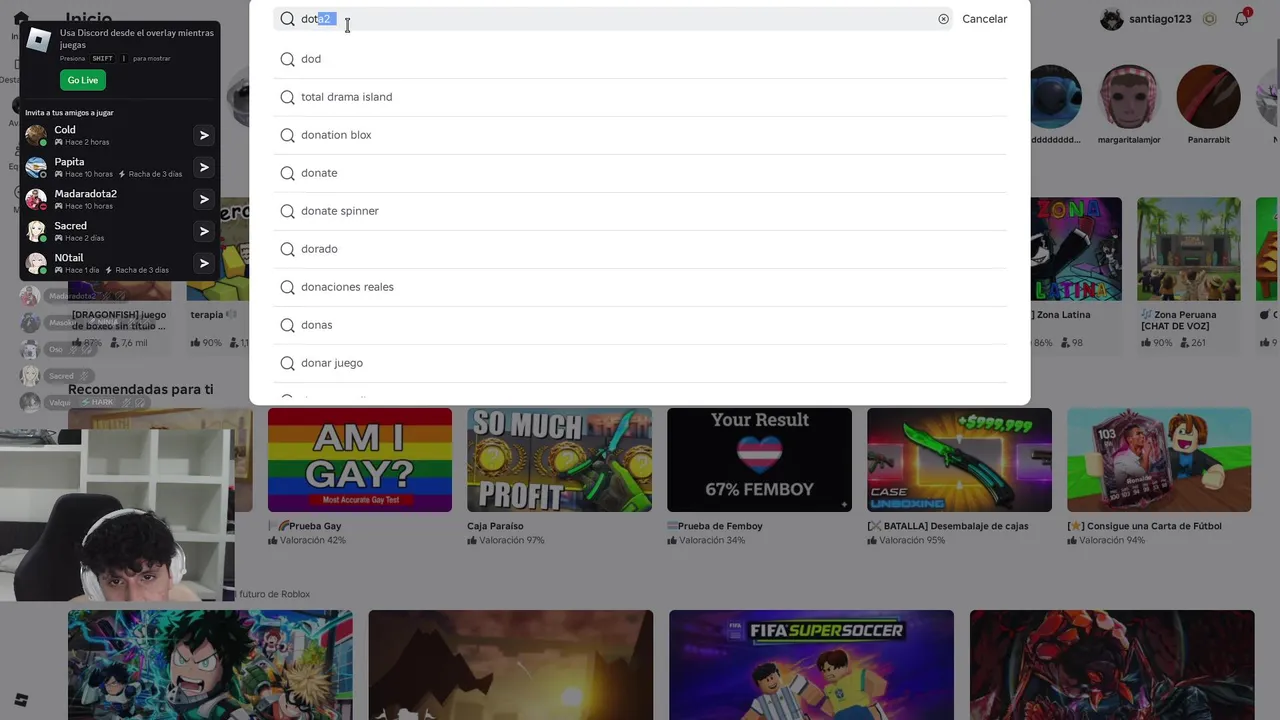Click the 'Prueba Gay' game title
This screenshot has height=720, width=1280.
pos(305,526)
